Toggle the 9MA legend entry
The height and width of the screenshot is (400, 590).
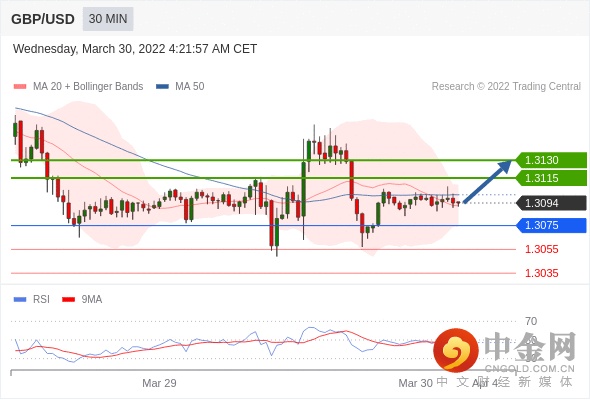point(82,300)
